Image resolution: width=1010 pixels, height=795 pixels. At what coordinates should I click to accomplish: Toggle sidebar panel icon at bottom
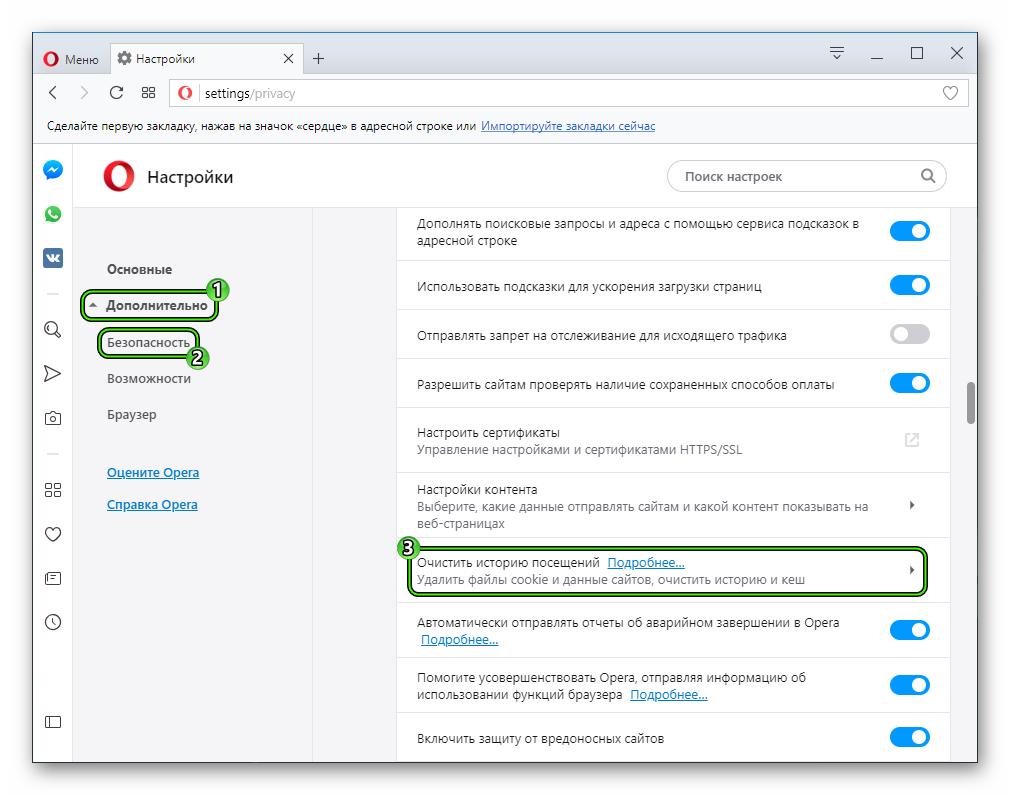pyautogui.click(x=53, y=722)
